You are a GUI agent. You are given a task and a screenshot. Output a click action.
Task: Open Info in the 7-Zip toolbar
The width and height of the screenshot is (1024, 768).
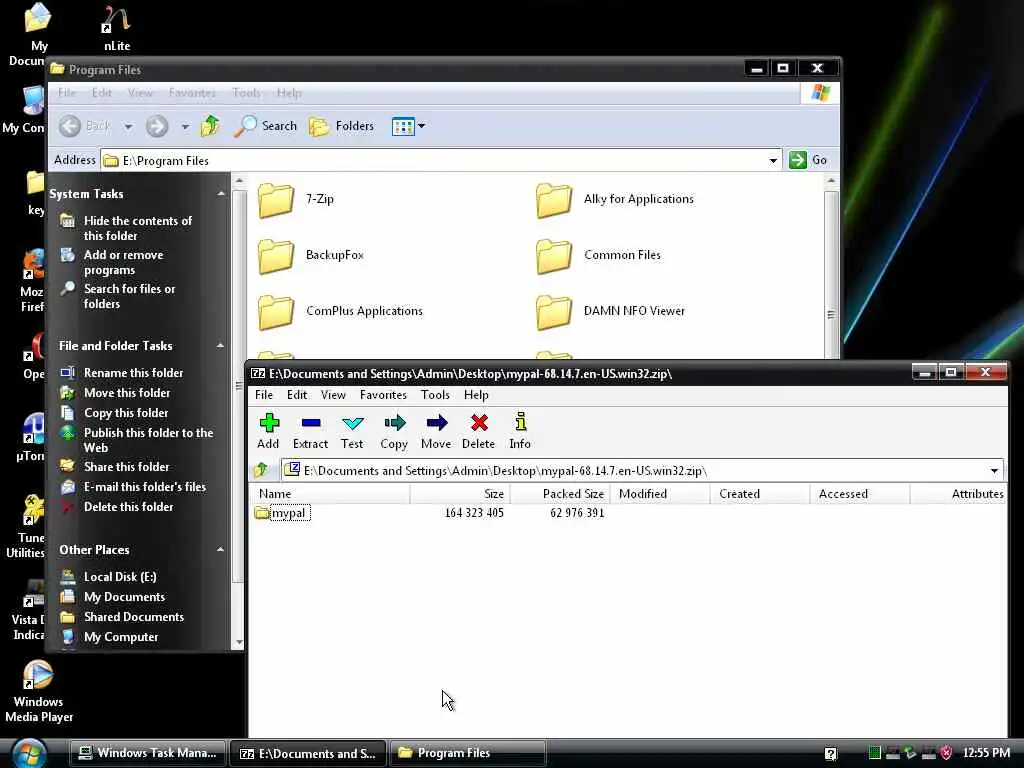(x=520, y=431)
